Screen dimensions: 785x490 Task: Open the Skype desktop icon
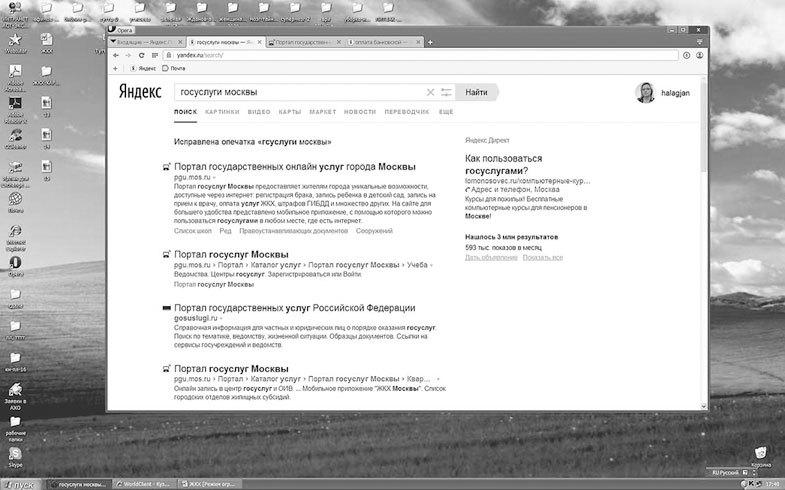point(15,454)
